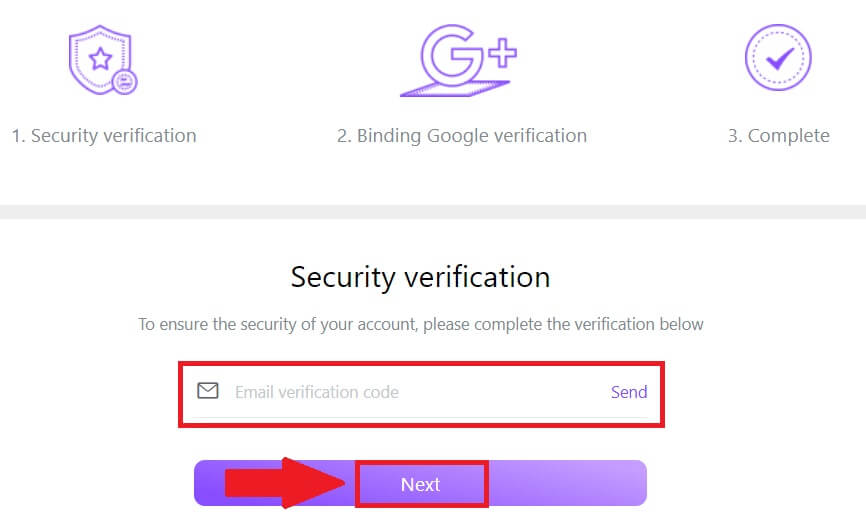Click the envelope icon in the code field
This screenshot has width=866, height=512.
click(x=208, y=391)
